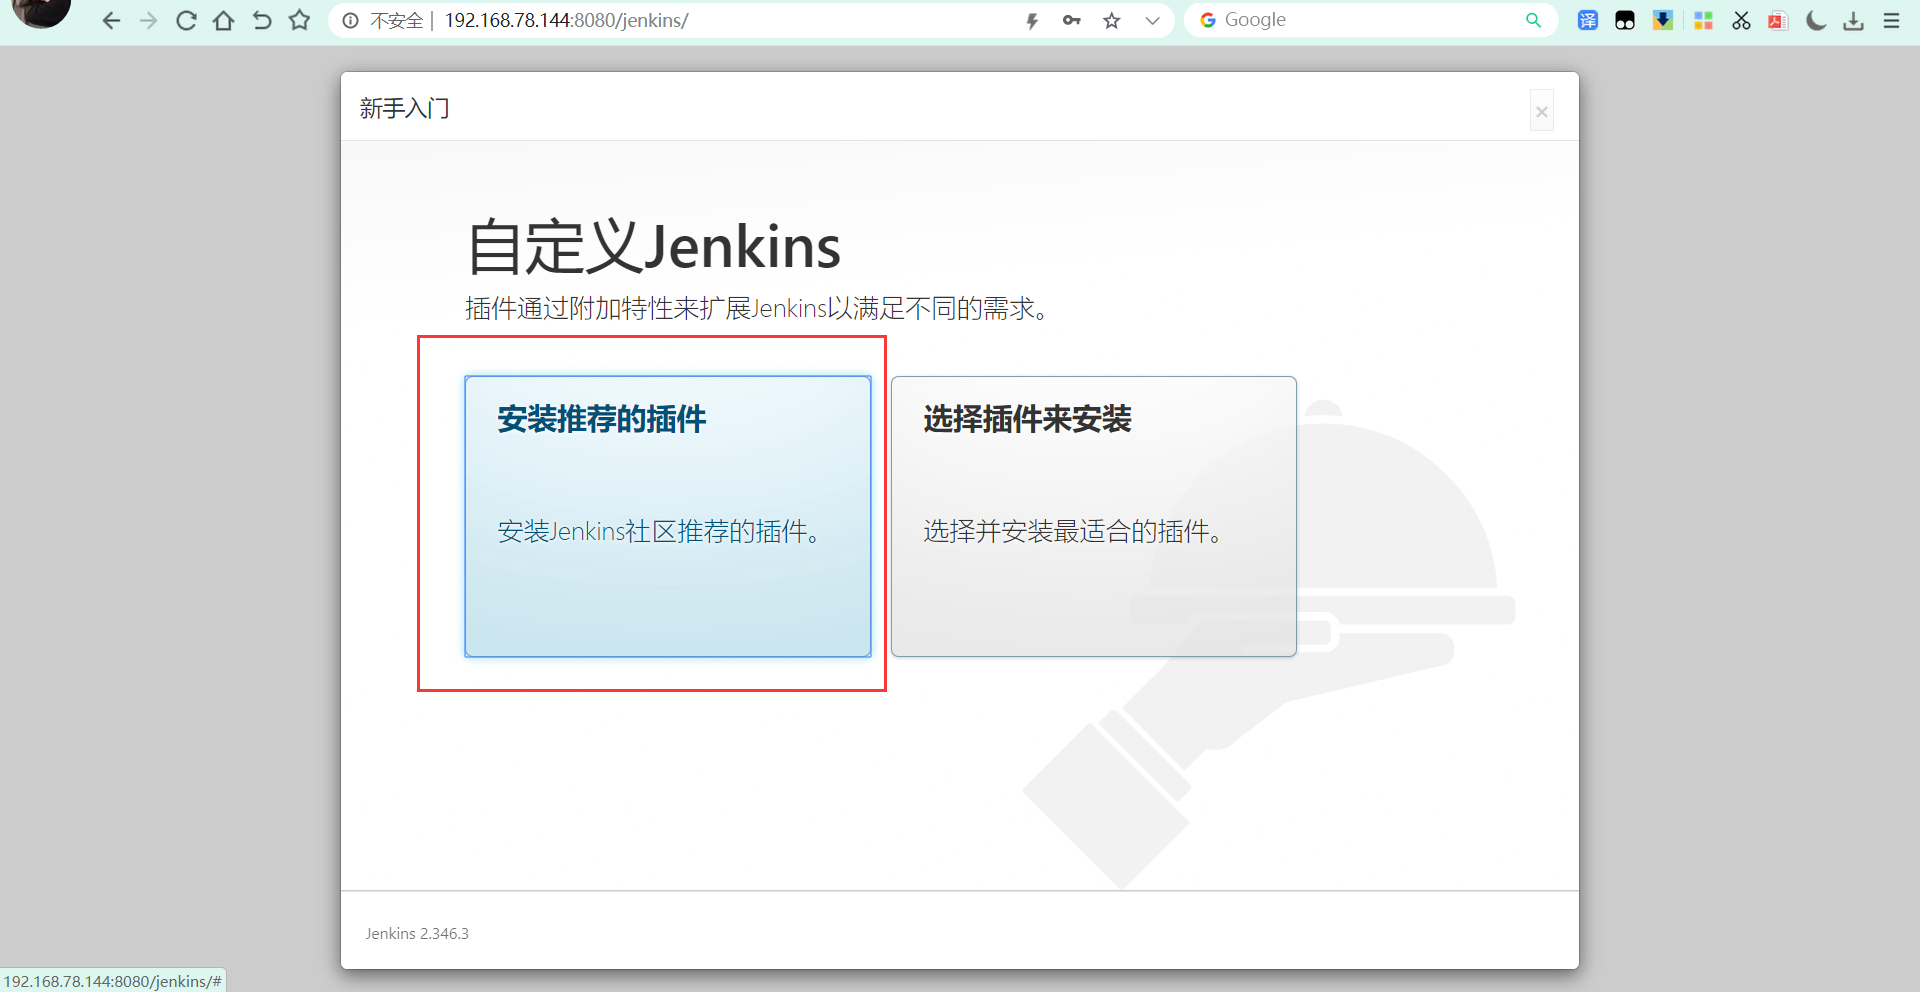Close the 新手入门 setup dialog

point(1542,111)
